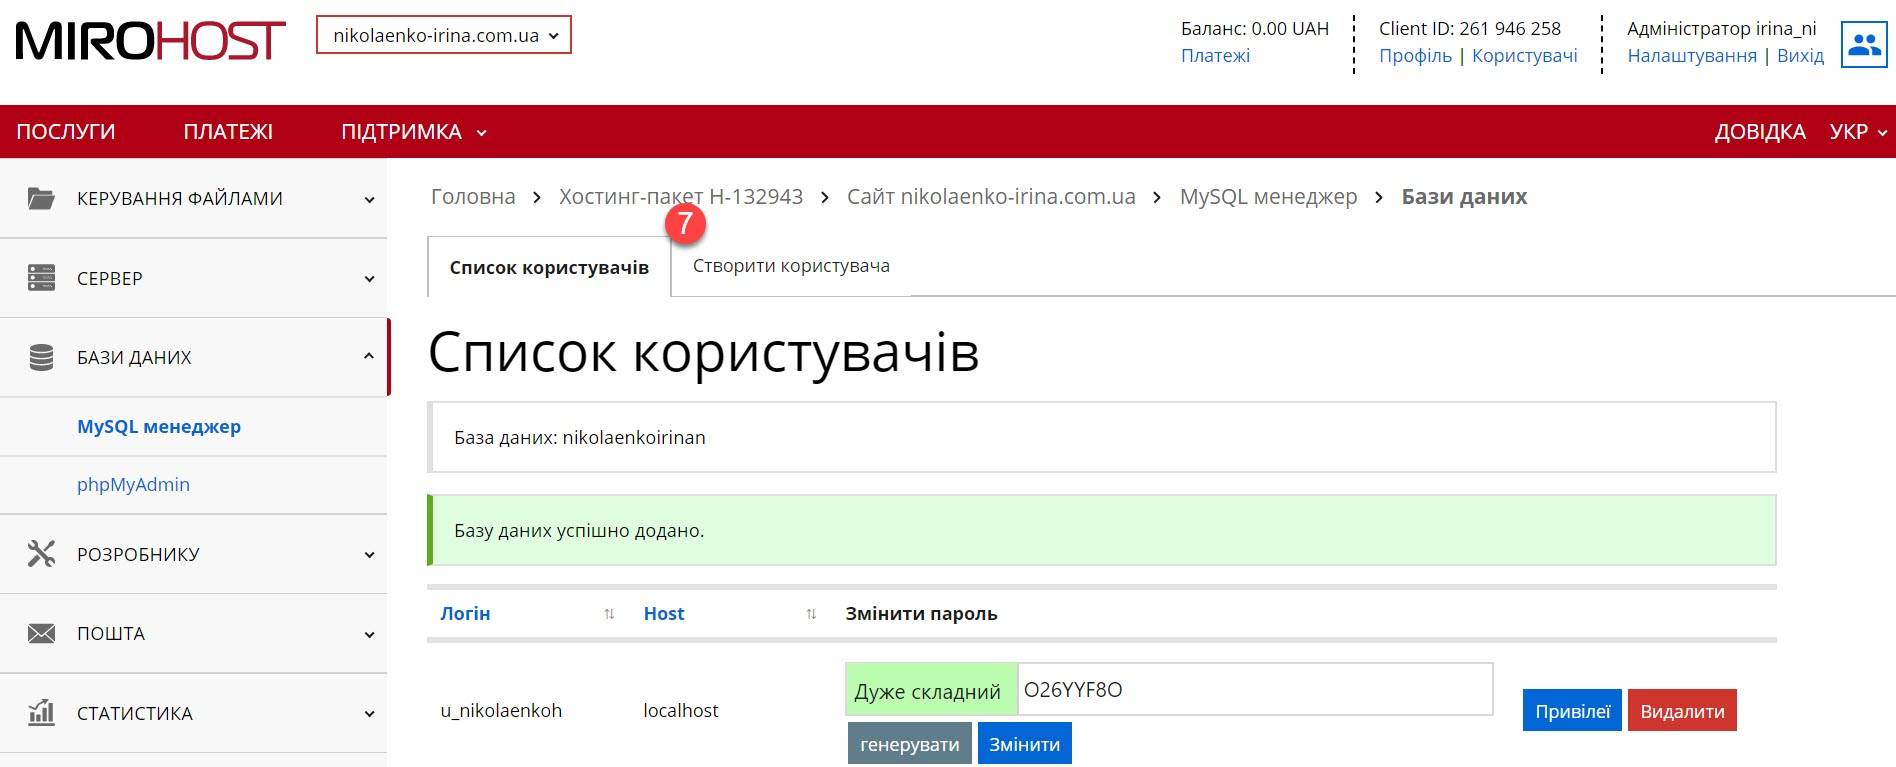Click the Базу даних успішно додано message

[579, 531]
